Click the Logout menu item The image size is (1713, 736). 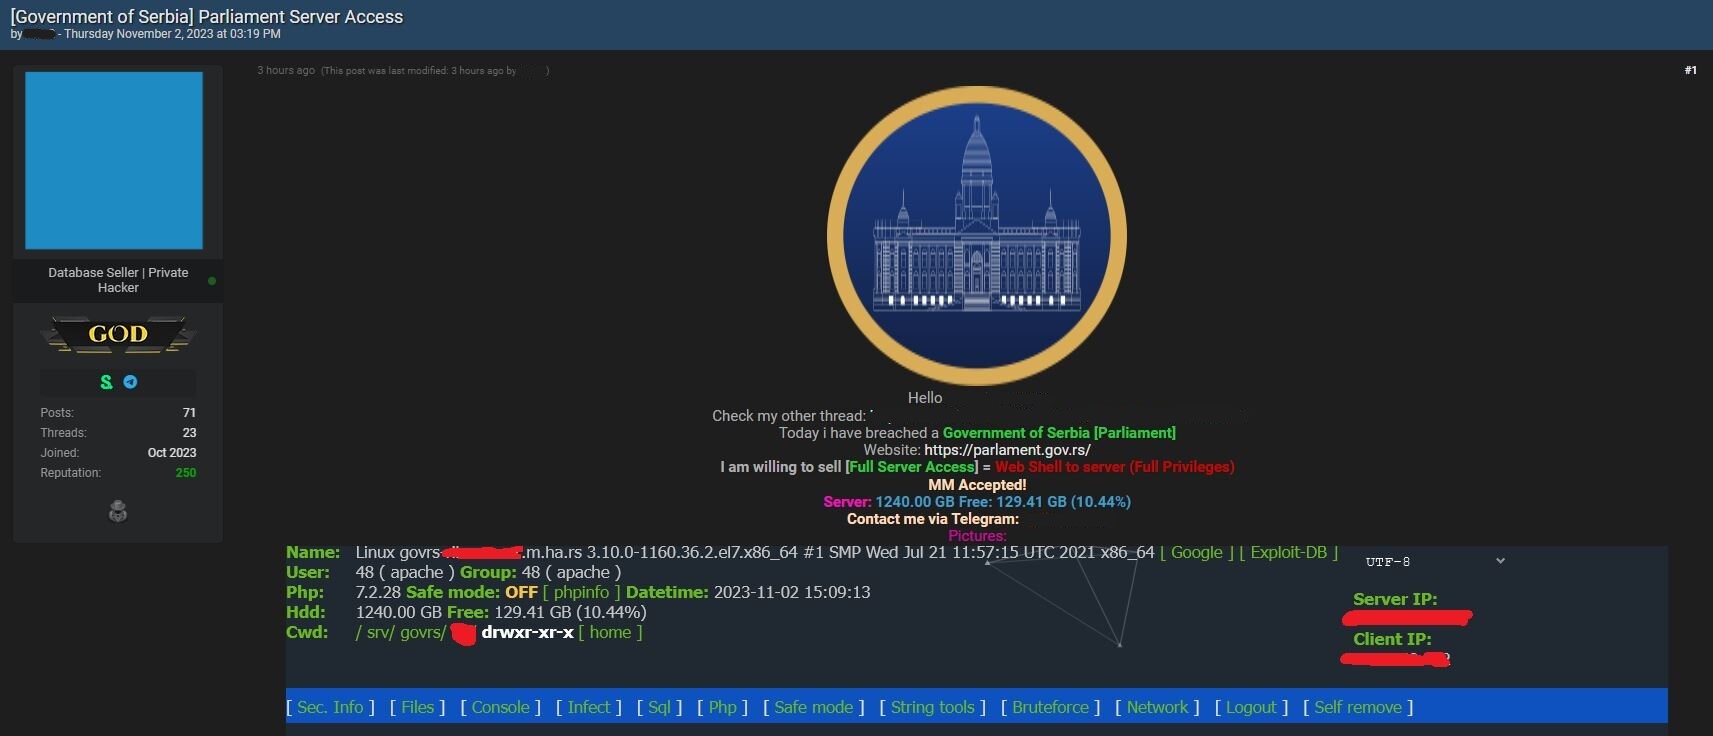[x=1251, y=707]
